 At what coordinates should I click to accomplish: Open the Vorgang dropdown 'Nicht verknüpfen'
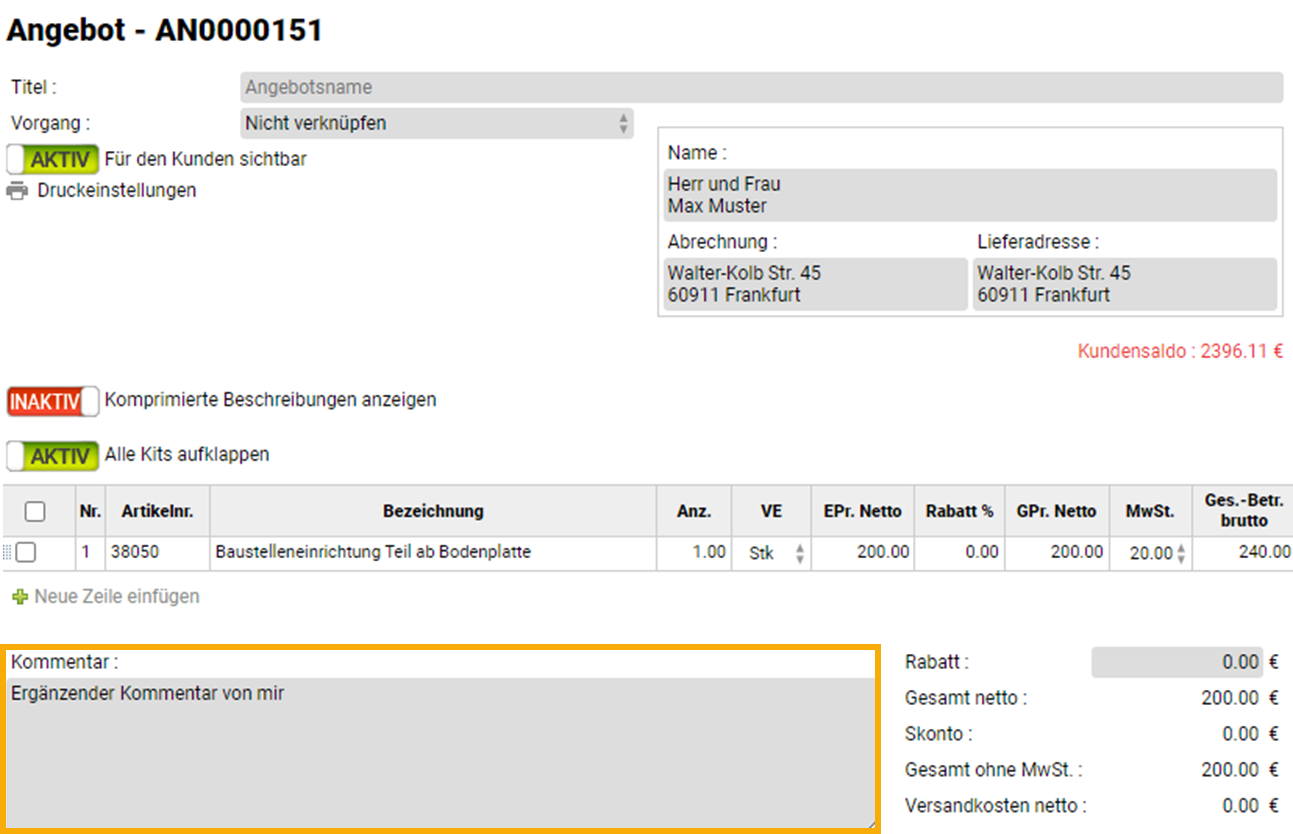[437, 123]
